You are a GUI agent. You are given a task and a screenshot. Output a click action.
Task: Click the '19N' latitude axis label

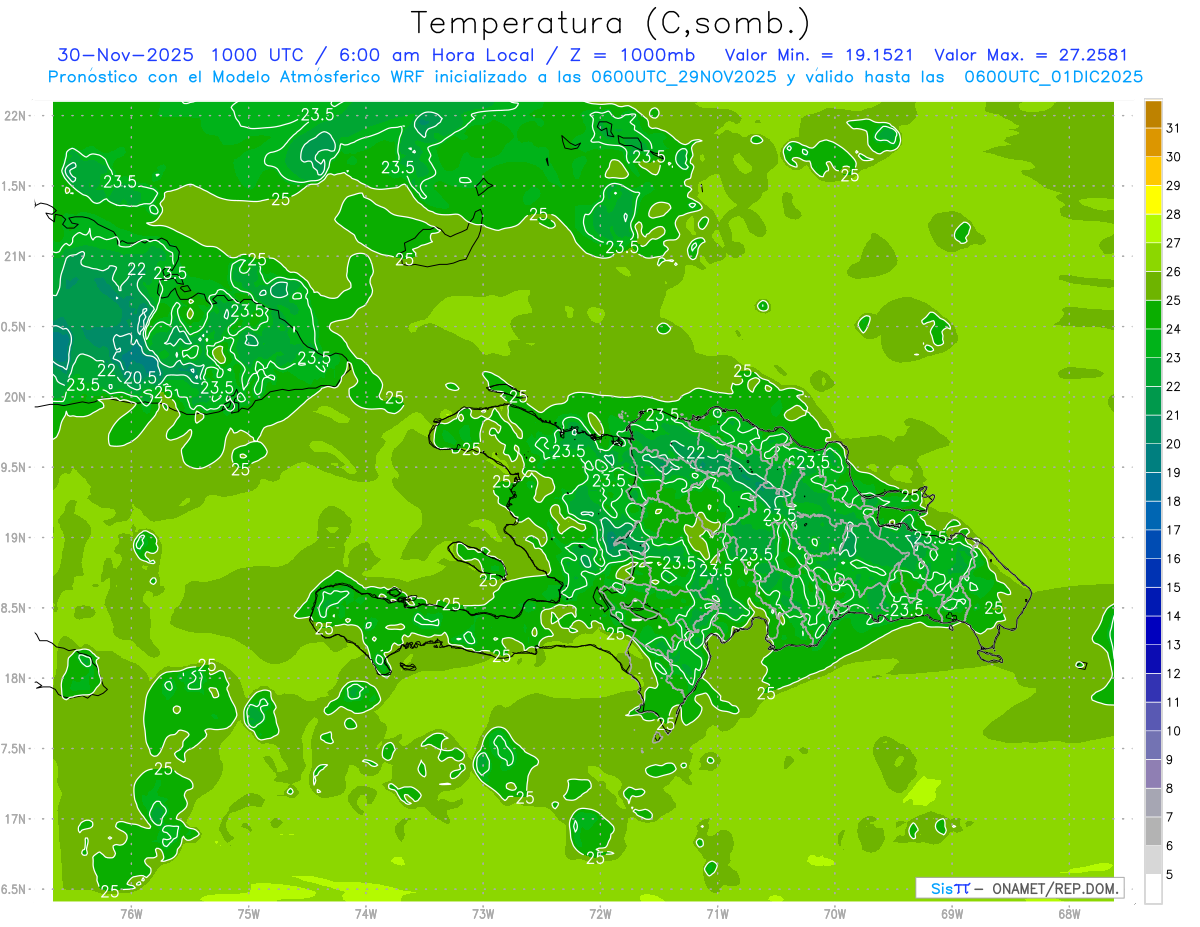tap(17, 538)
